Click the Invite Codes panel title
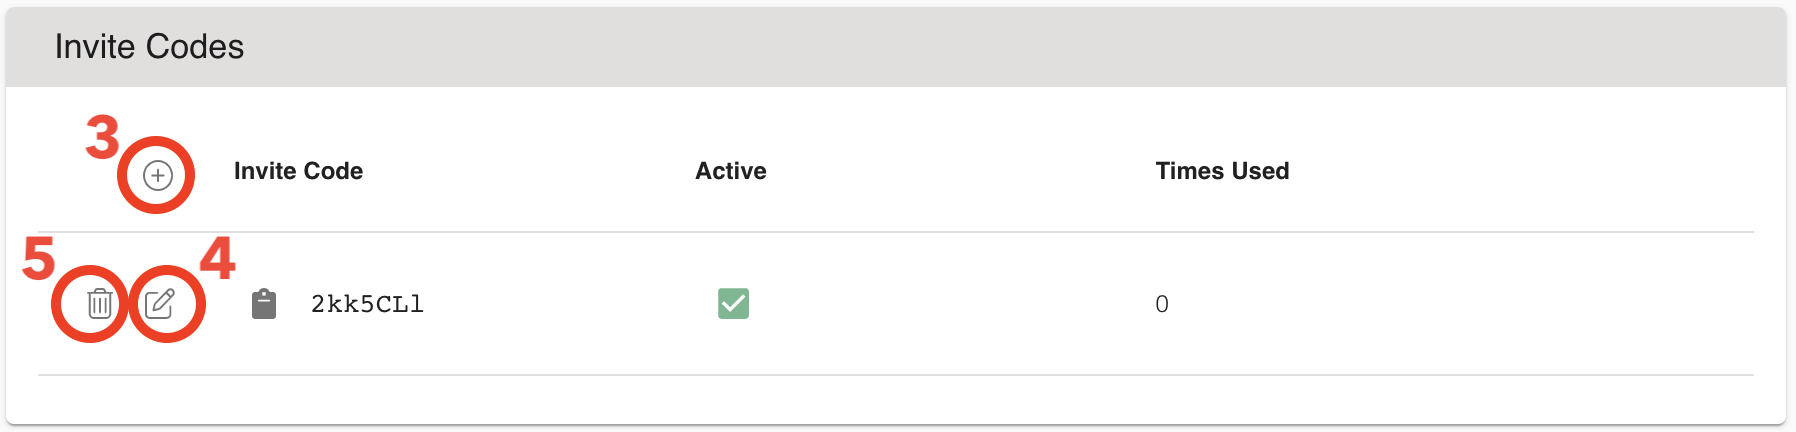This screenshot has height=432, width=1796. click(149, 47)
